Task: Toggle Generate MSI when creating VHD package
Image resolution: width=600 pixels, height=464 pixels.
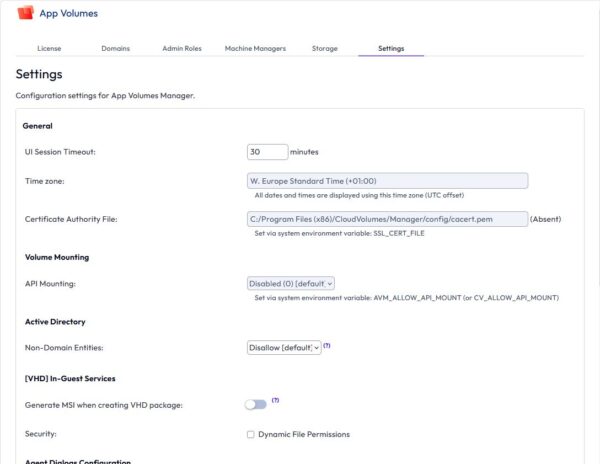Action: click(x=256, y=404)
